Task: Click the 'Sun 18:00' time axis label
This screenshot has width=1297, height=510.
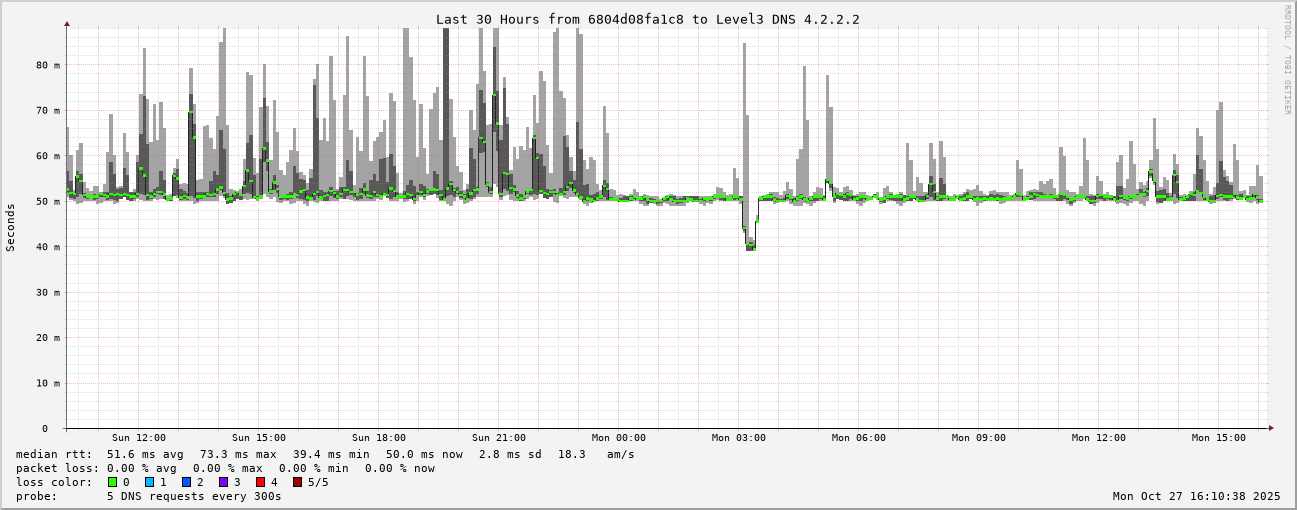Action: (x=379, y=438)
